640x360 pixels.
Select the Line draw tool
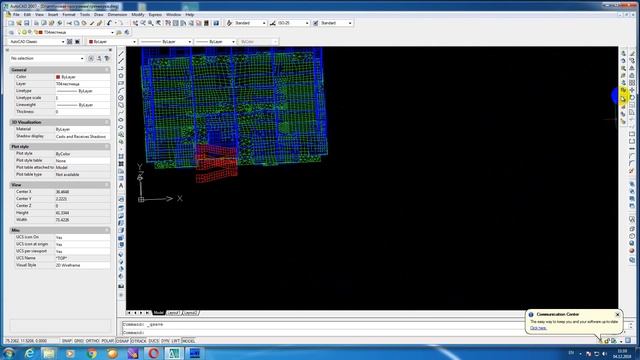[x=121, y=53]
